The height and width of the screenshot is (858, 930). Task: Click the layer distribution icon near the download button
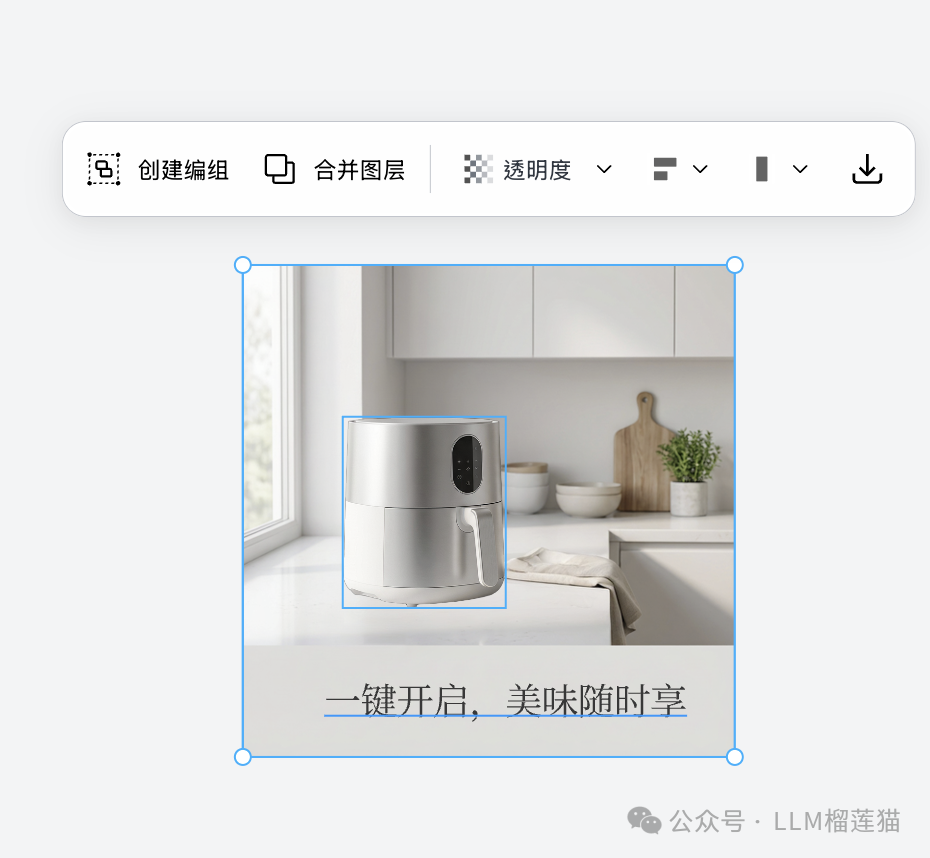(x=761, y=168)
